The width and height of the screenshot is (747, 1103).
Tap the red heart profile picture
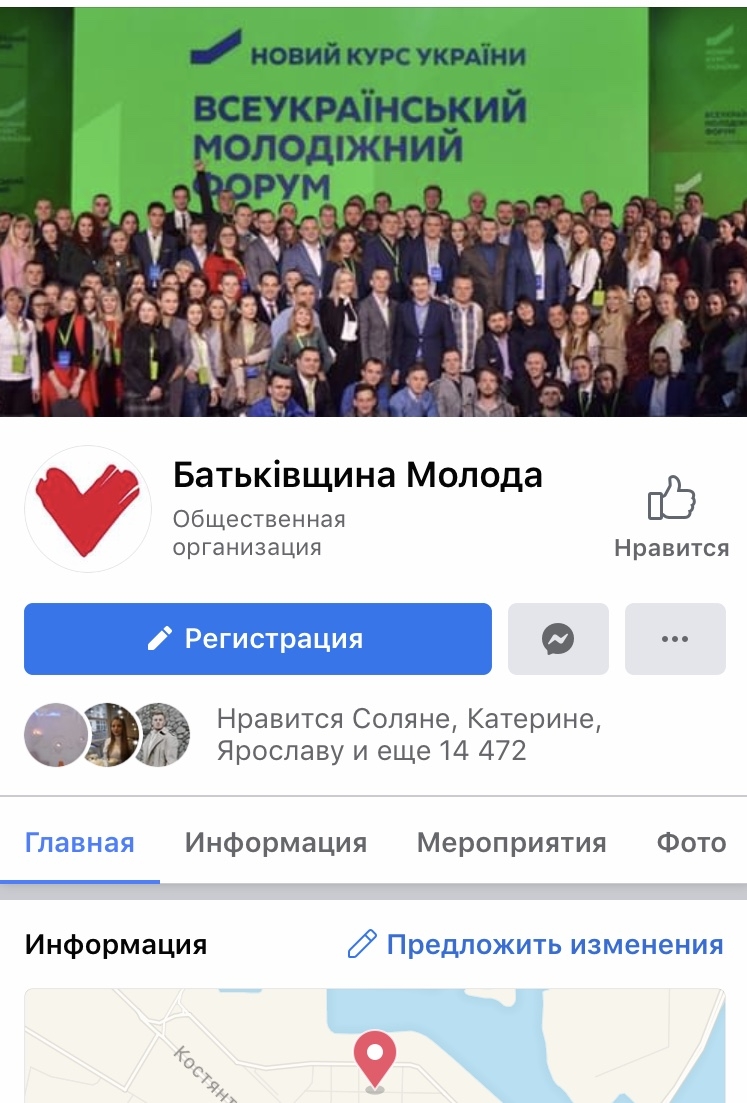pyautogui.click(x=88, y=509)
